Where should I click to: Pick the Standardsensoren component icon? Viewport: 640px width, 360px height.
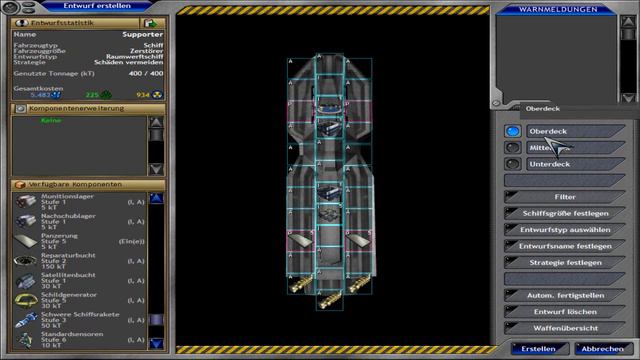pos(26,340)
